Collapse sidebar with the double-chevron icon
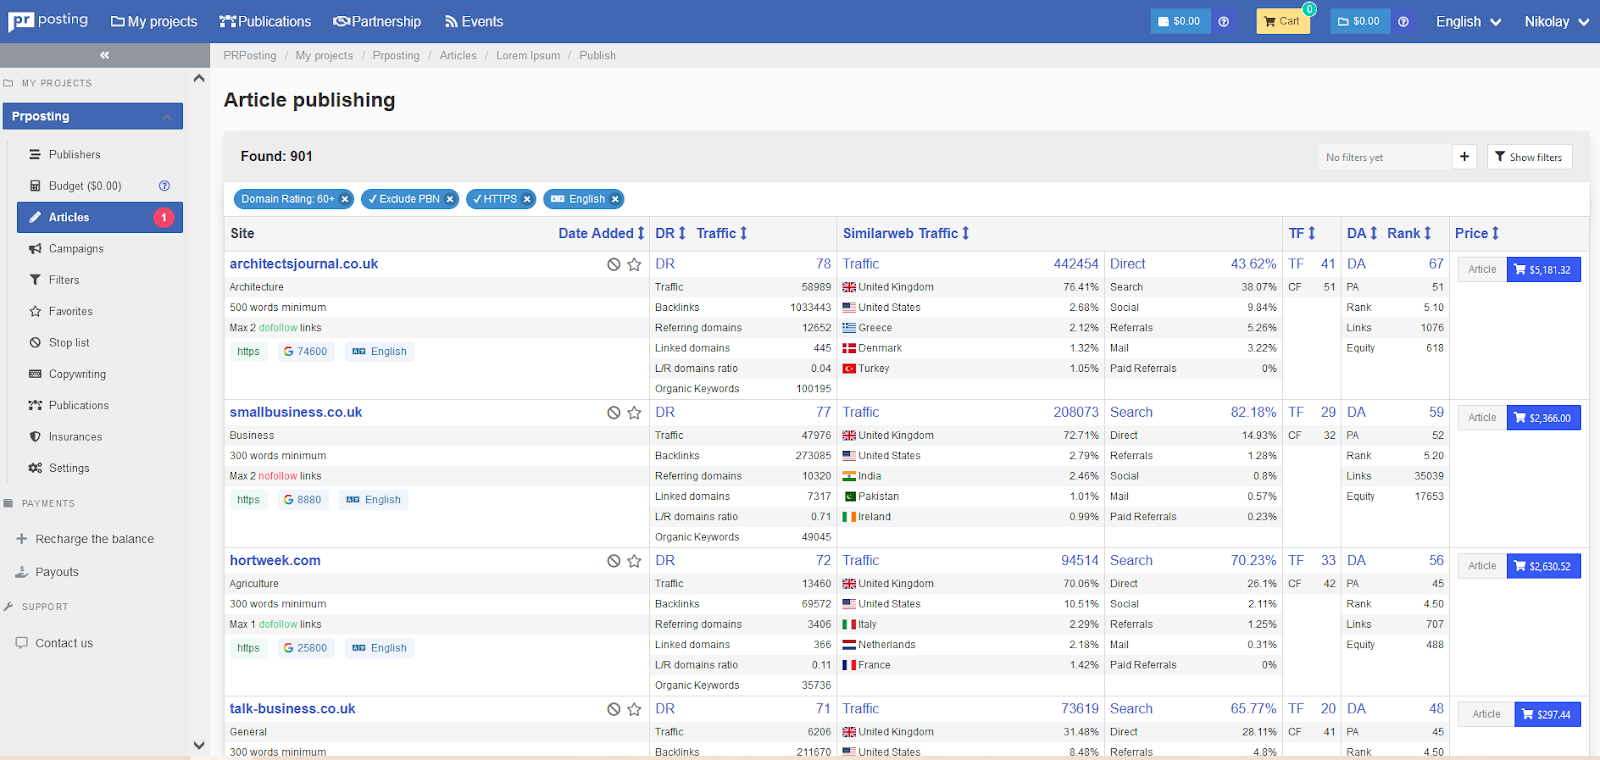This screenshot has height=760, width=1600. [x=105, y=55]
